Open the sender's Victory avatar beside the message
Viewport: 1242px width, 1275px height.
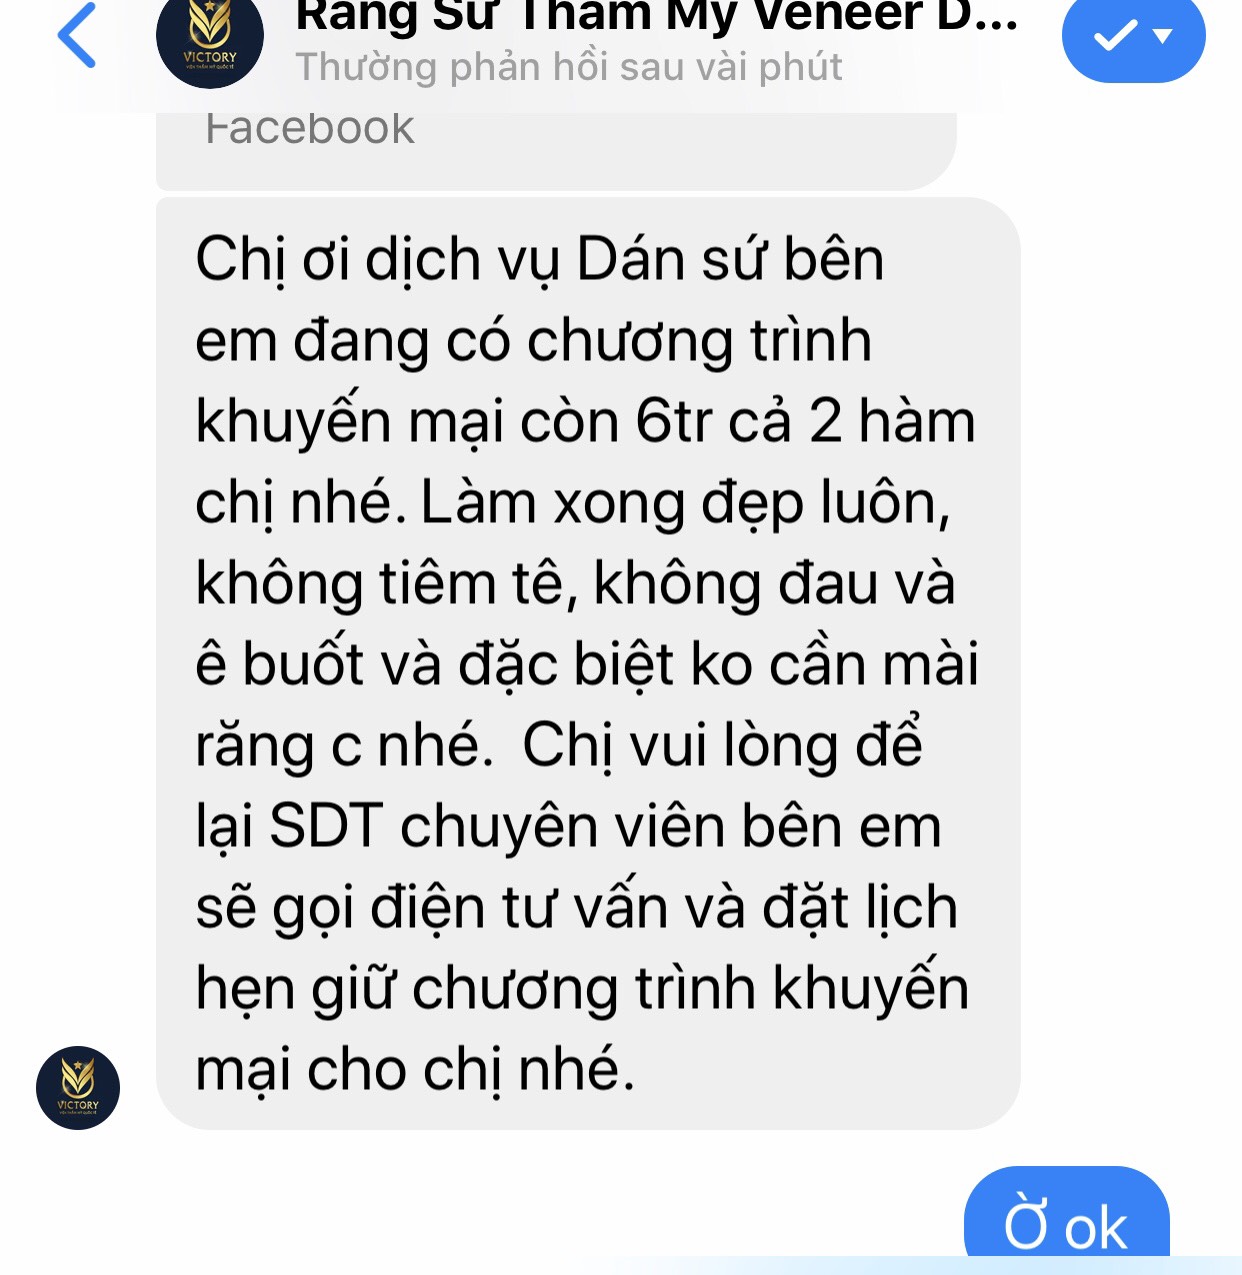78,1088
